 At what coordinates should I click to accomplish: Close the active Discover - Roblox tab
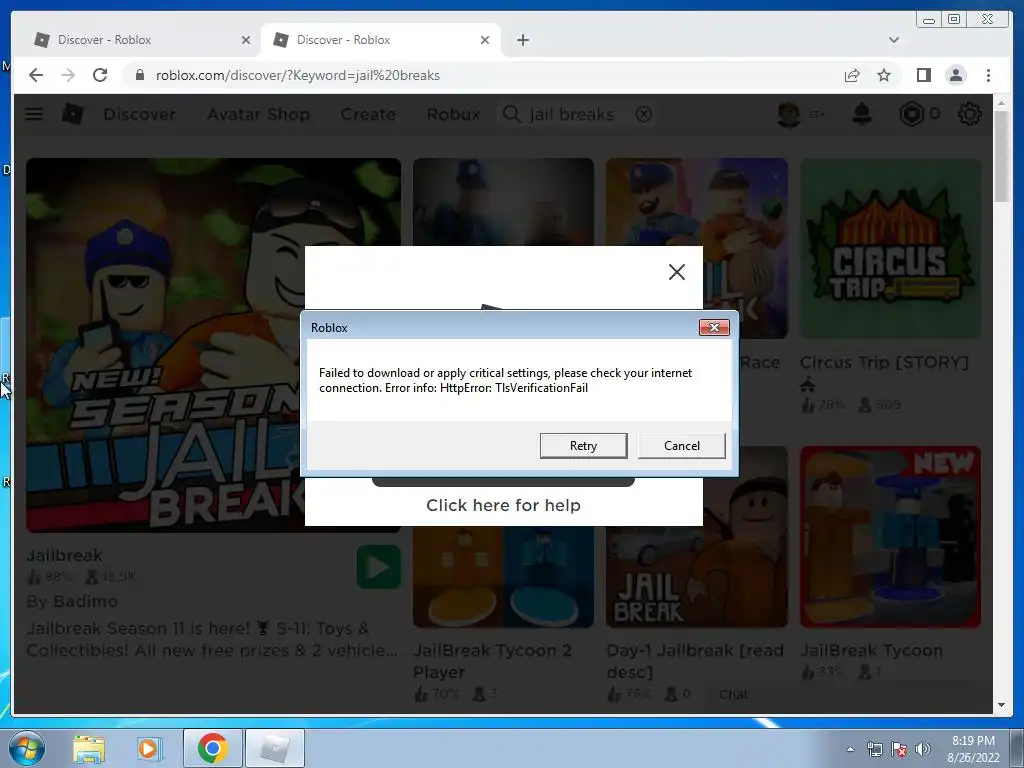(x=485, y=40)
